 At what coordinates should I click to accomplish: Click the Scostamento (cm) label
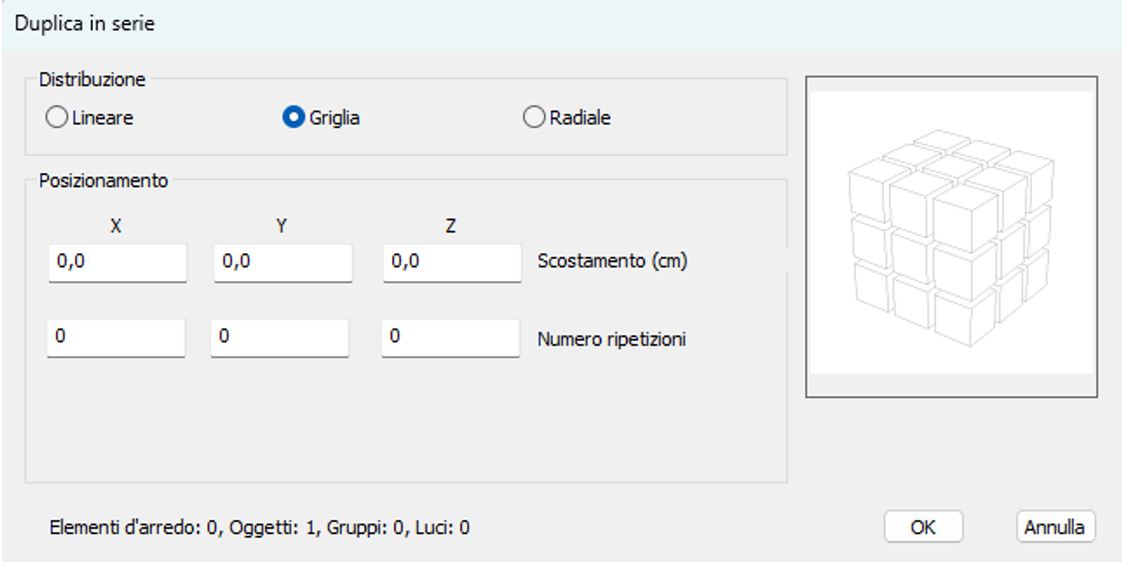tap(612, 262)
